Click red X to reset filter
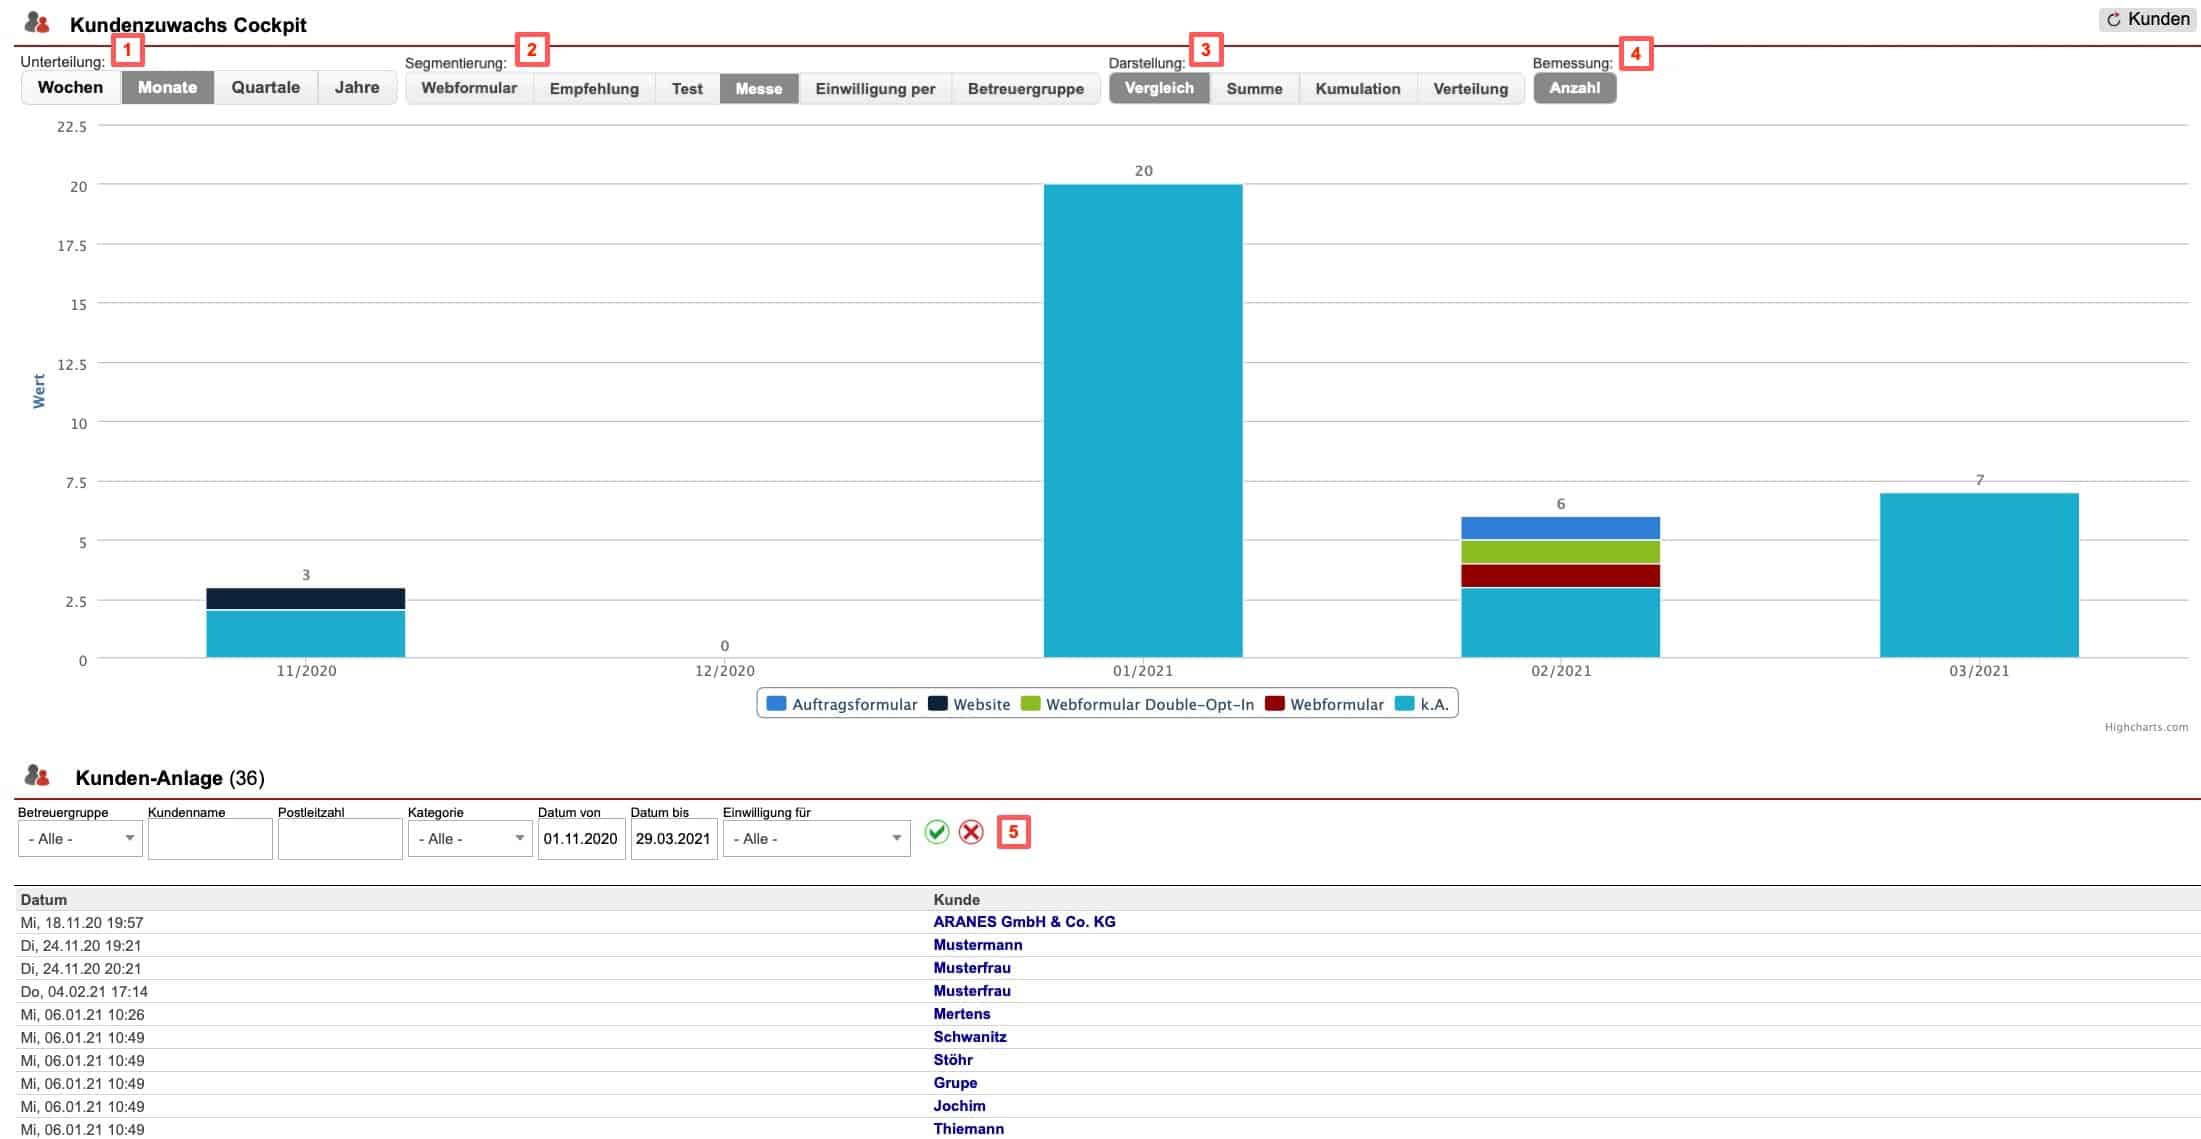Viewport: 2201px width, 1139px height. (971, 832)
